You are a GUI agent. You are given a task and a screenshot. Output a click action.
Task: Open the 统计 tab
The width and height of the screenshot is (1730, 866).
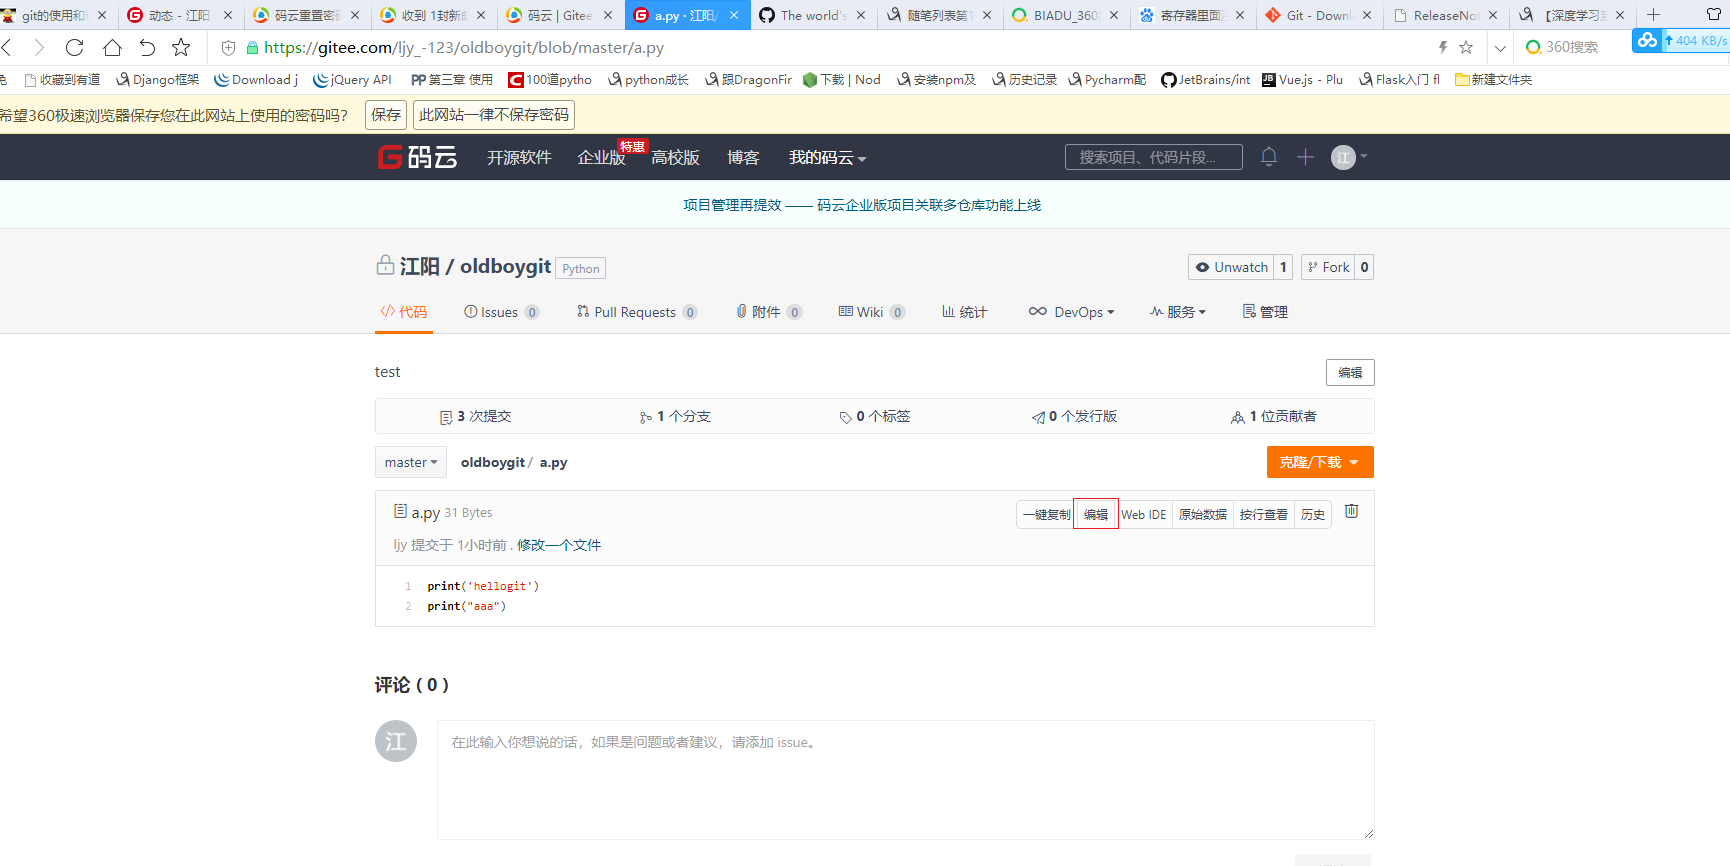[964, 312]
